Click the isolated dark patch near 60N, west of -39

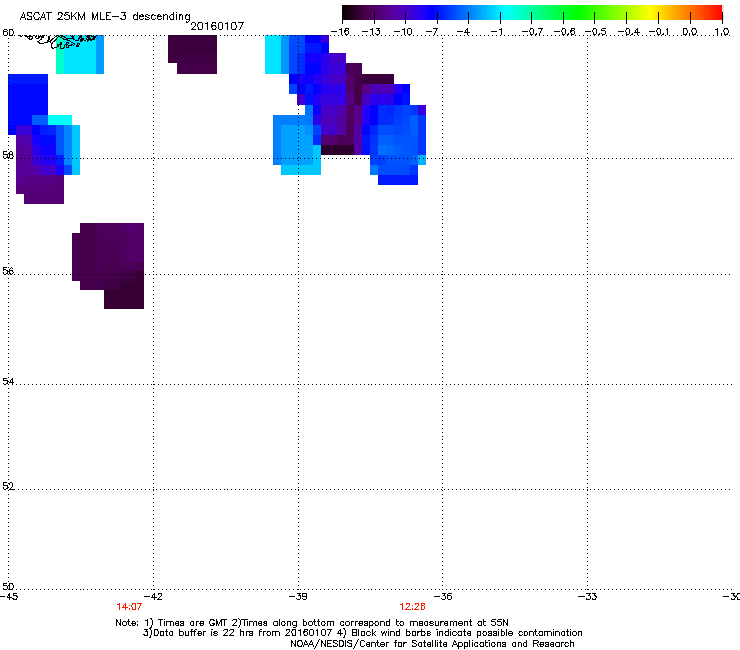[x=193, y=54]
